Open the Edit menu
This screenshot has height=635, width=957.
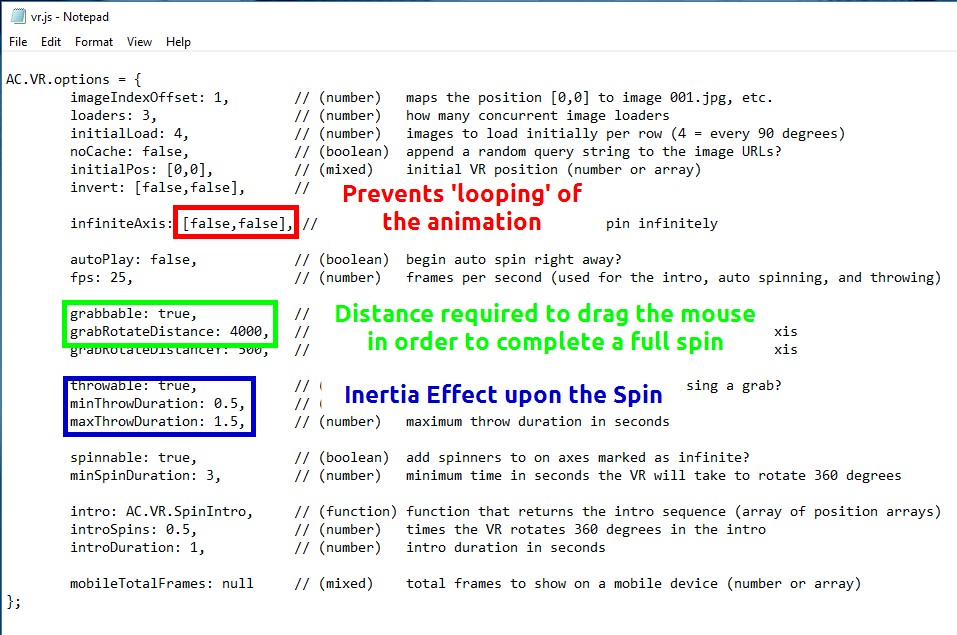coord(51,42)
